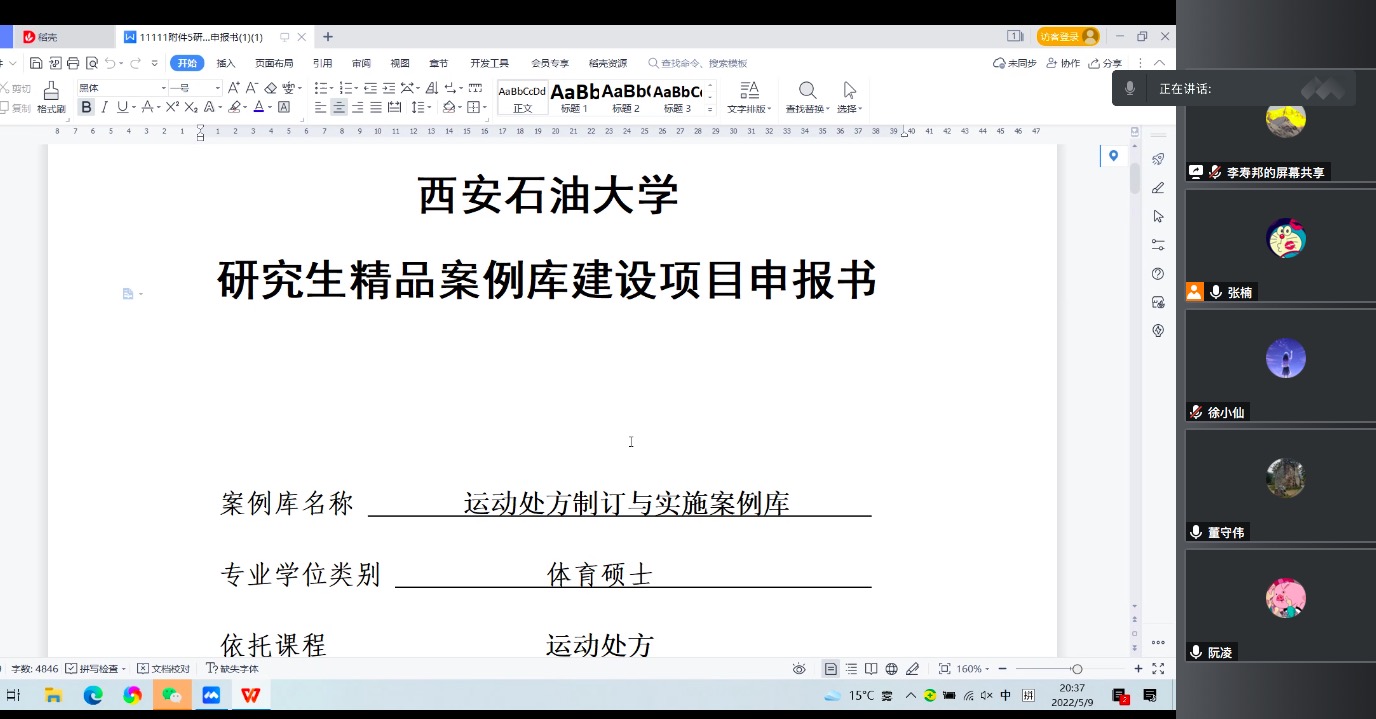Toggle bold formatting
This screenshot has width=1376, height=719.
(x=86, y=107)
